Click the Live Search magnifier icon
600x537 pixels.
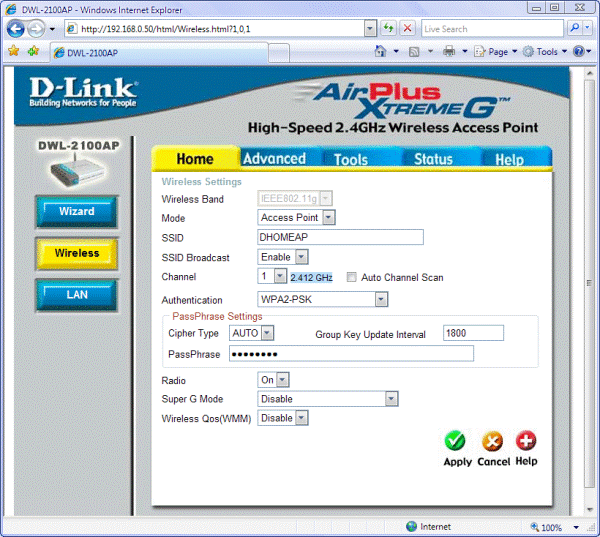coord(574,28)
